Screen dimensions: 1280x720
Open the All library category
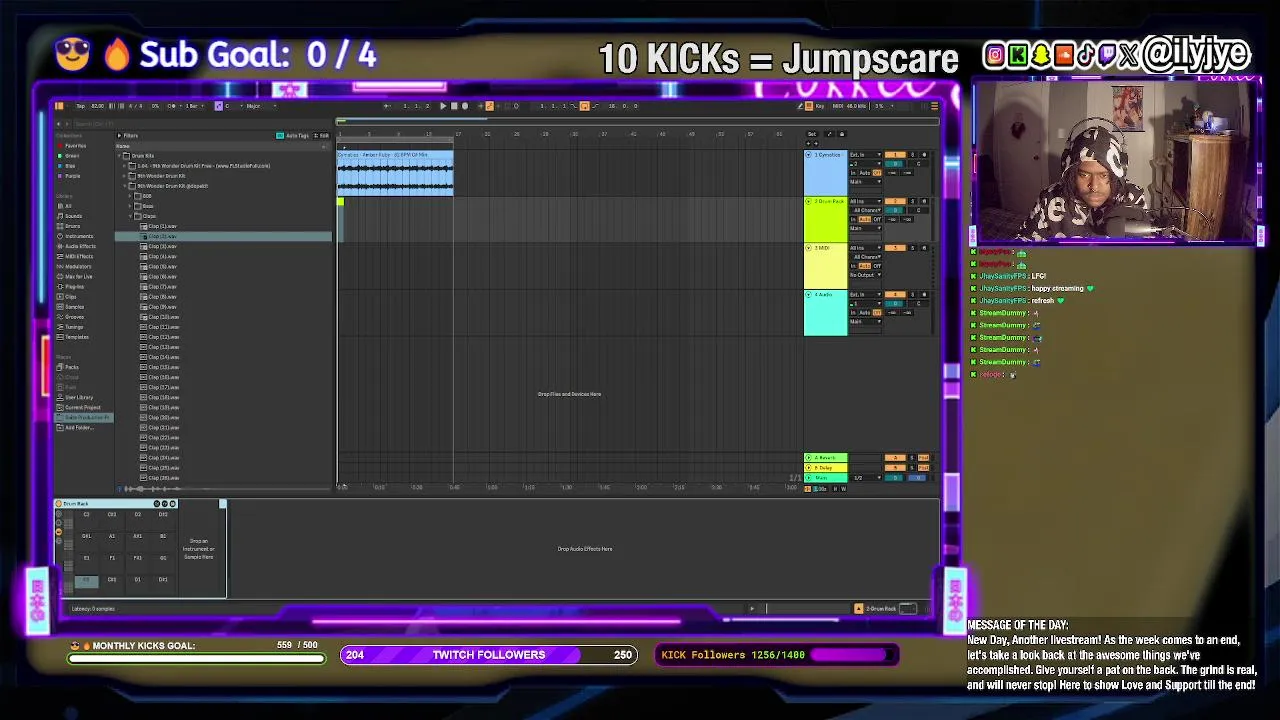(68, 206)
